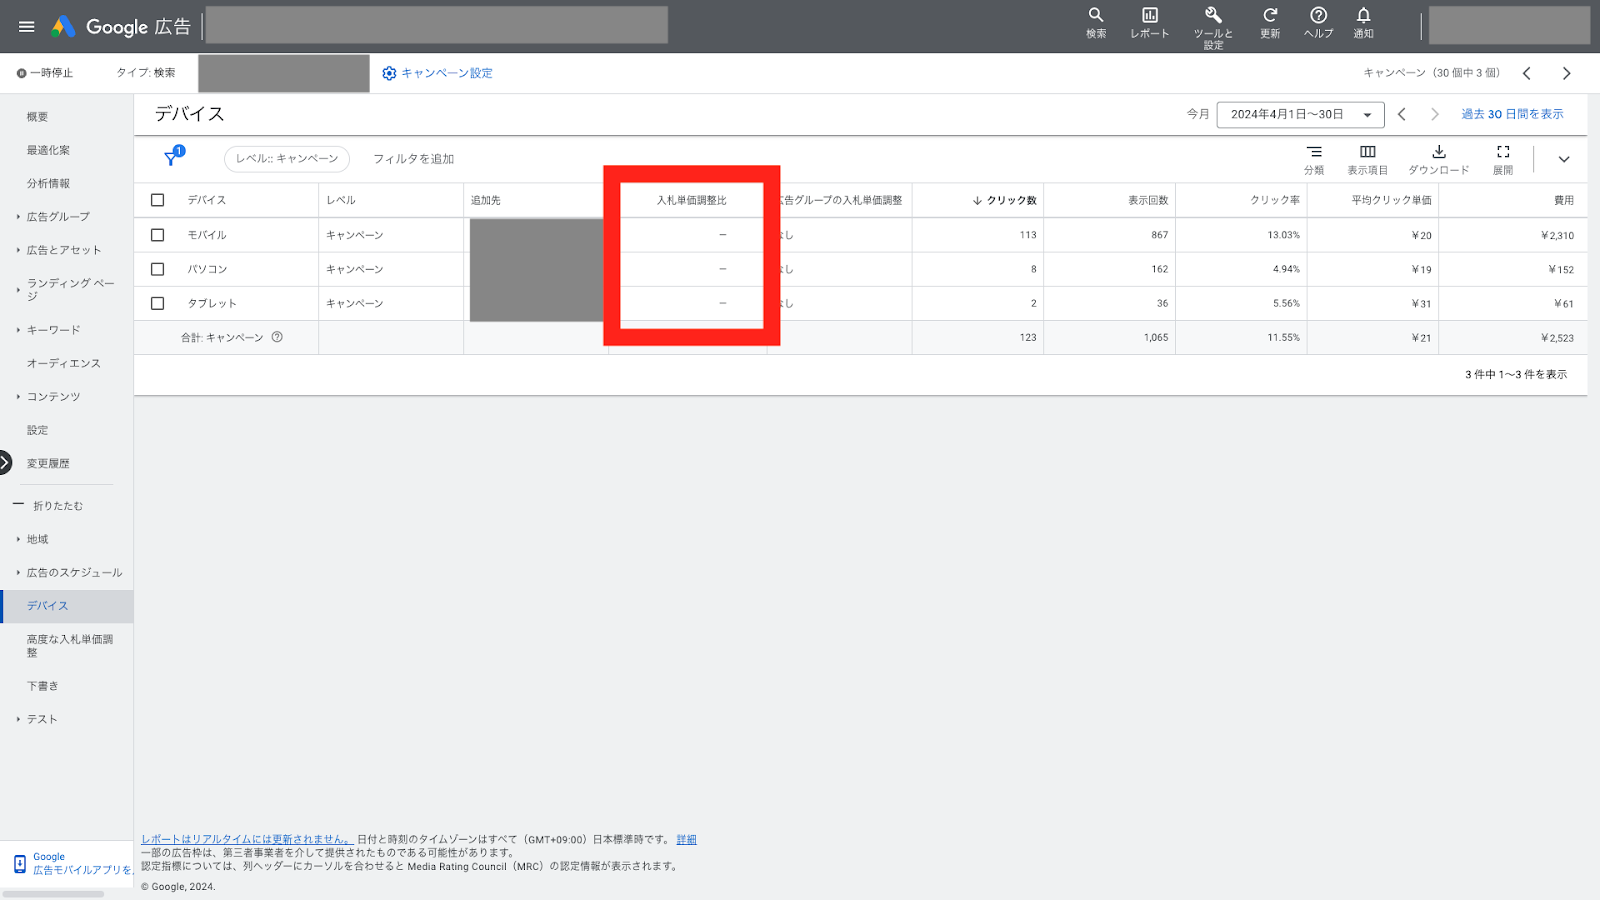Toggle the select-all header checkbox
Screen dimensions: 1600x900
pyautogui.click(x=157, y=200)
